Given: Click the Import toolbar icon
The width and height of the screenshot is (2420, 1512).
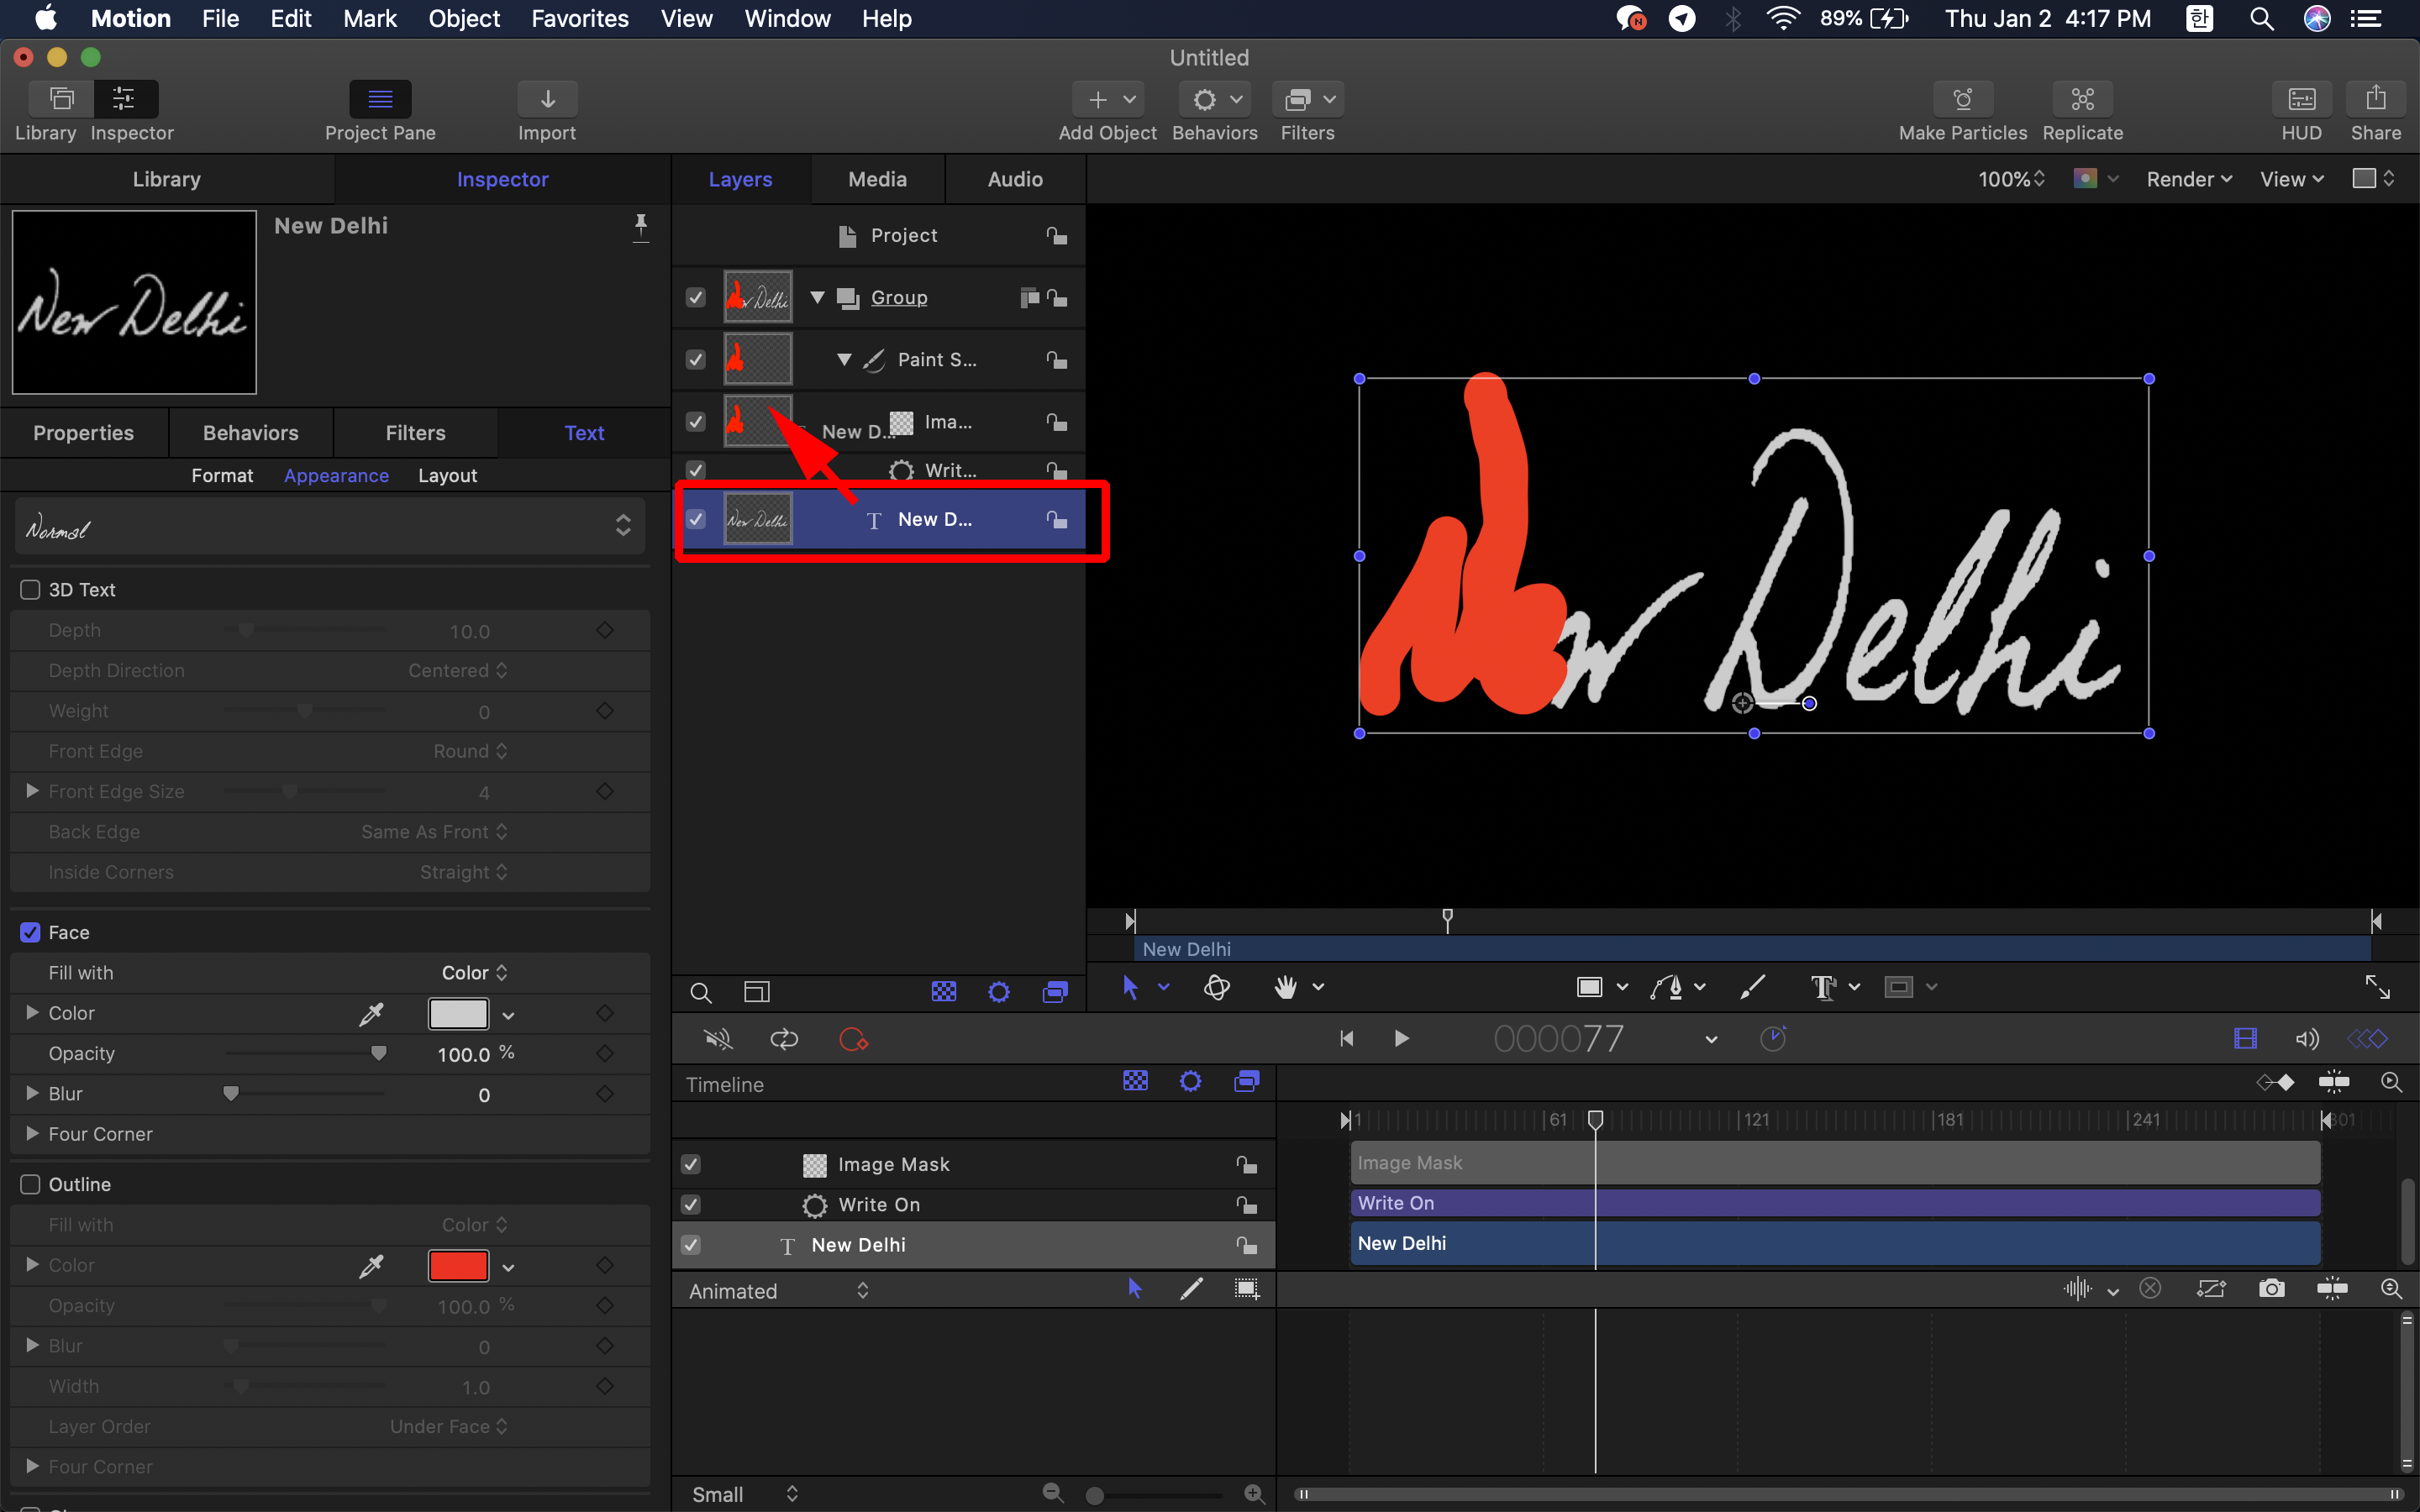Looking at the screenshot, I should pyautogui.click(x=546, y=99).
